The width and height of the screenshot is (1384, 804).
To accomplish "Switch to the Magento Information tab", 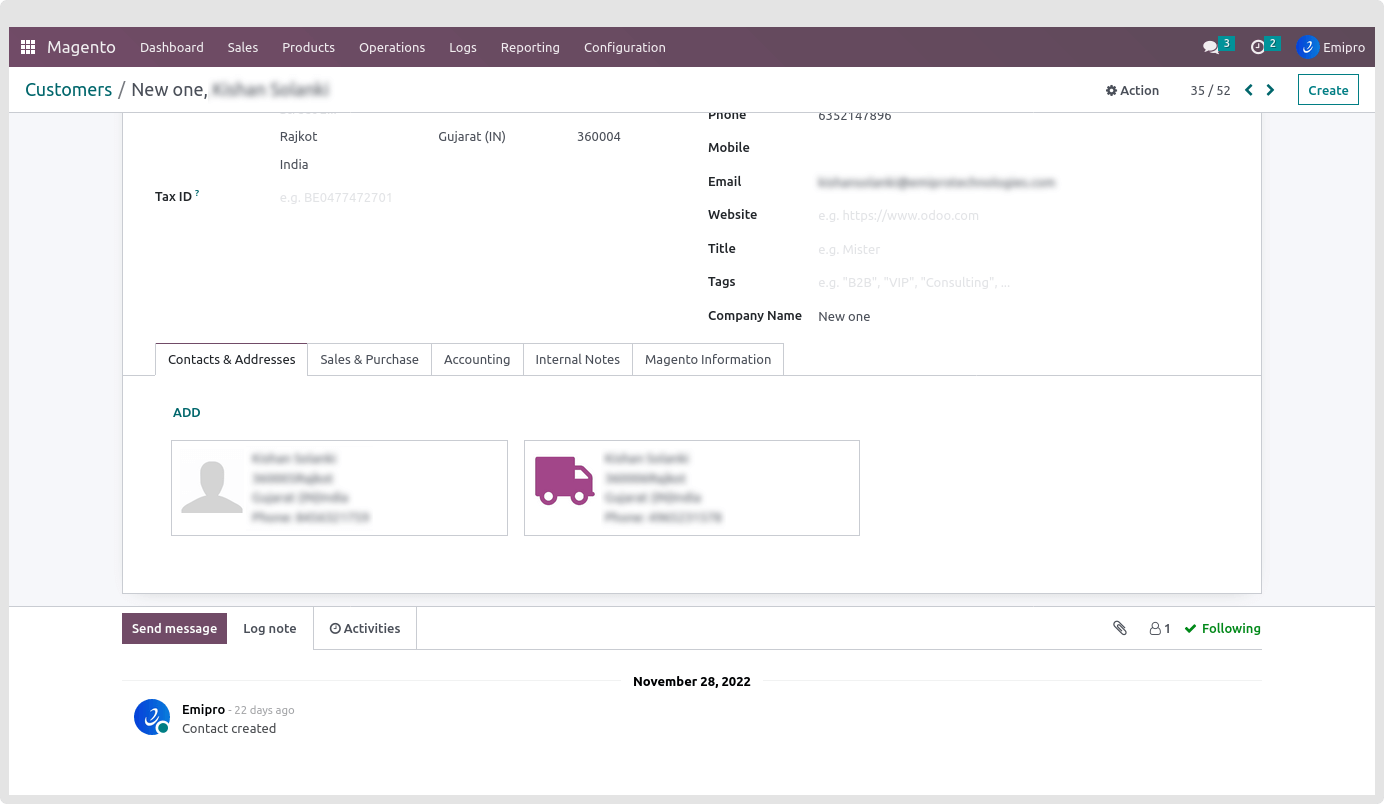I will (707, 359).
